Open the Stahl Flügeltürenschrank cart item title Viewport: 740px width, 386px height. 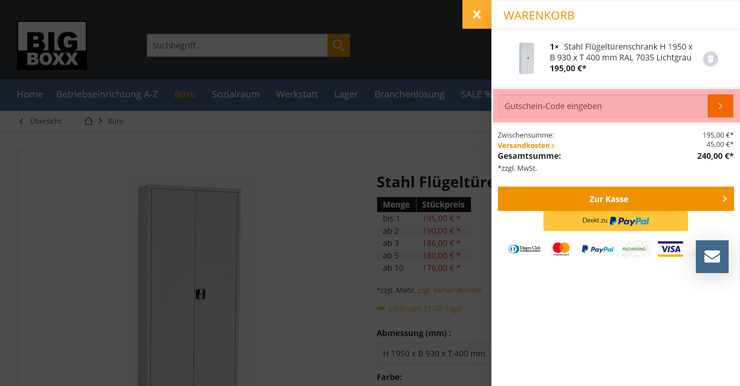[621, 52]
